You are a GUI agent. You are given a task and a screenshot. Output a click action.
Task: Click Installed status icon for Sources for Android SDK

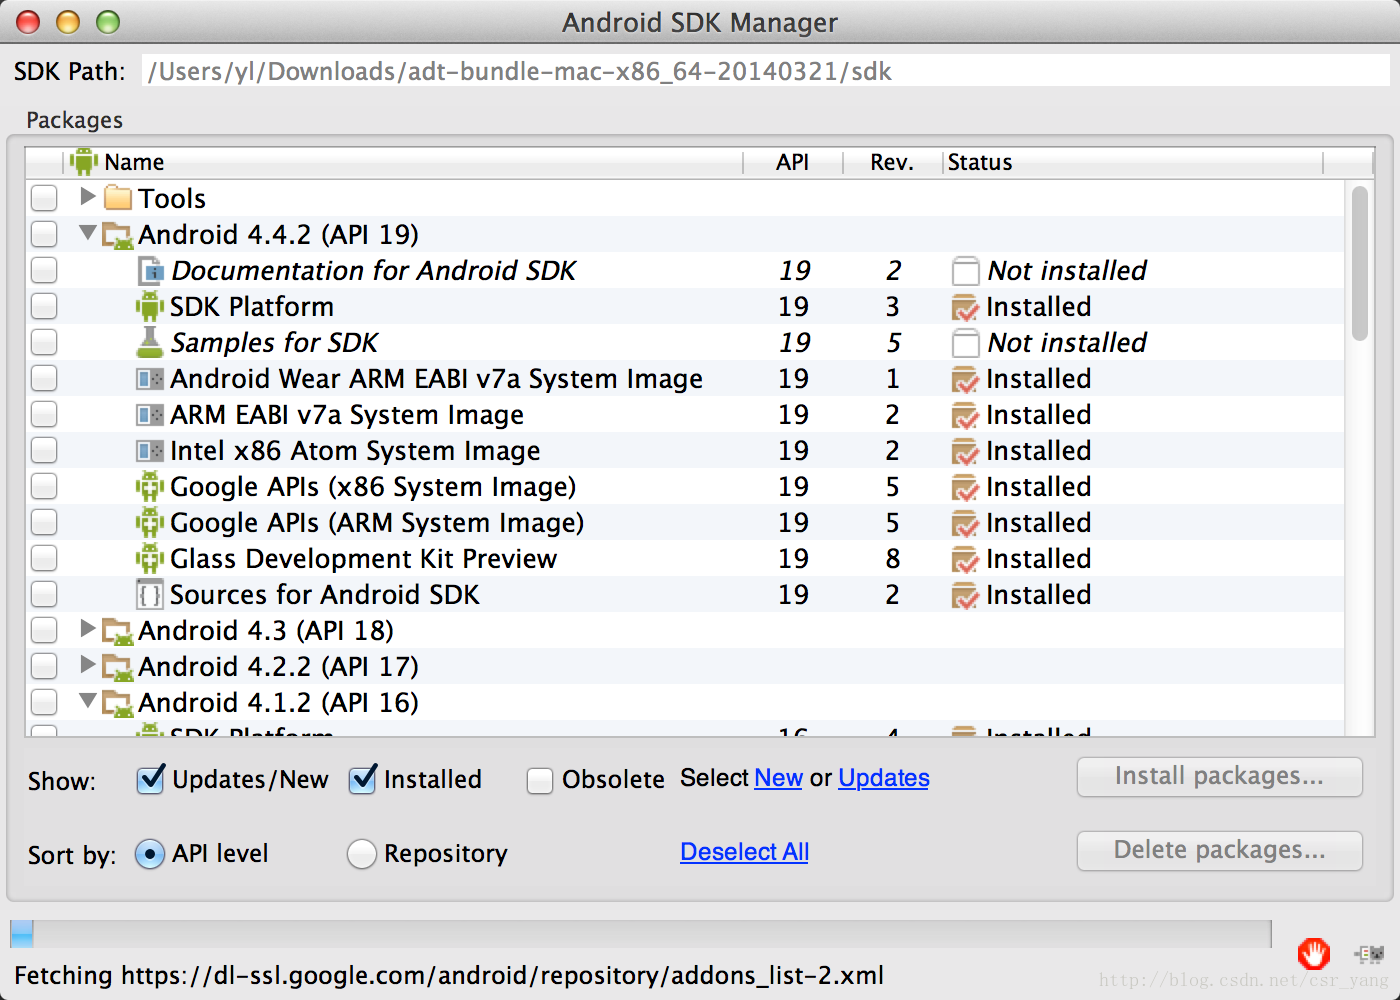point(965,595)
